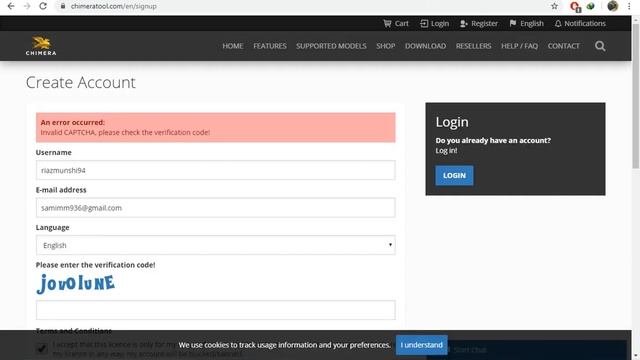Click the Register person icon
Image resolution: width=640 pixels, height=360 pixels.
point(464,24)
